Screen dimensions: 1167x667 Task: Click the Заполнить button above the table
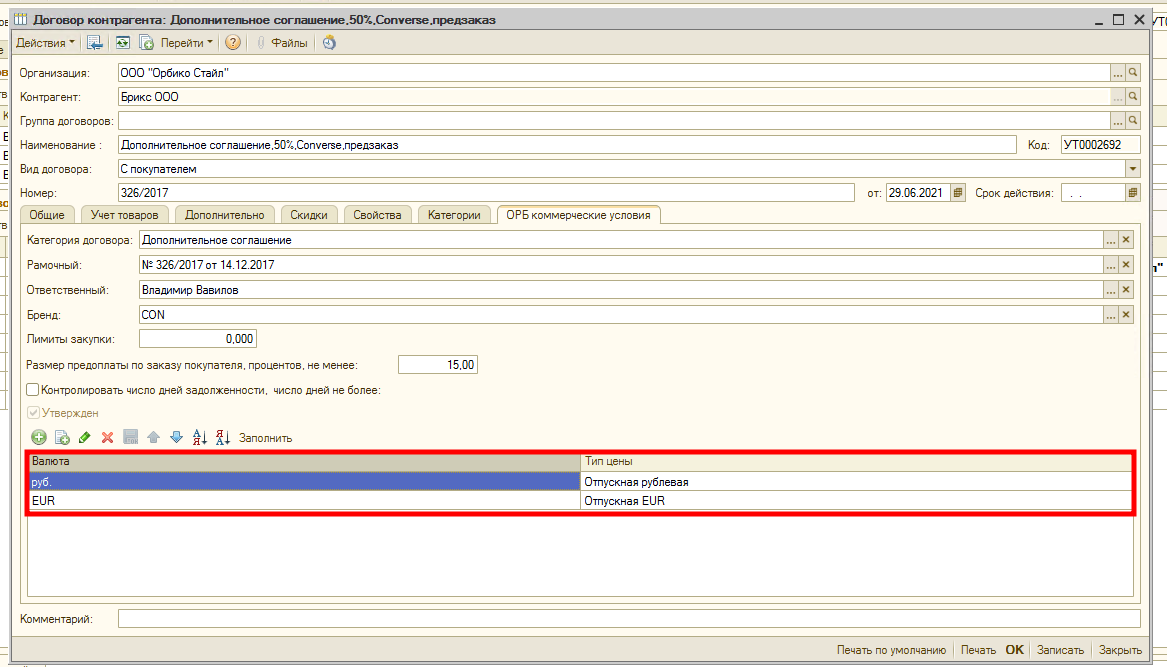(265, 437)
